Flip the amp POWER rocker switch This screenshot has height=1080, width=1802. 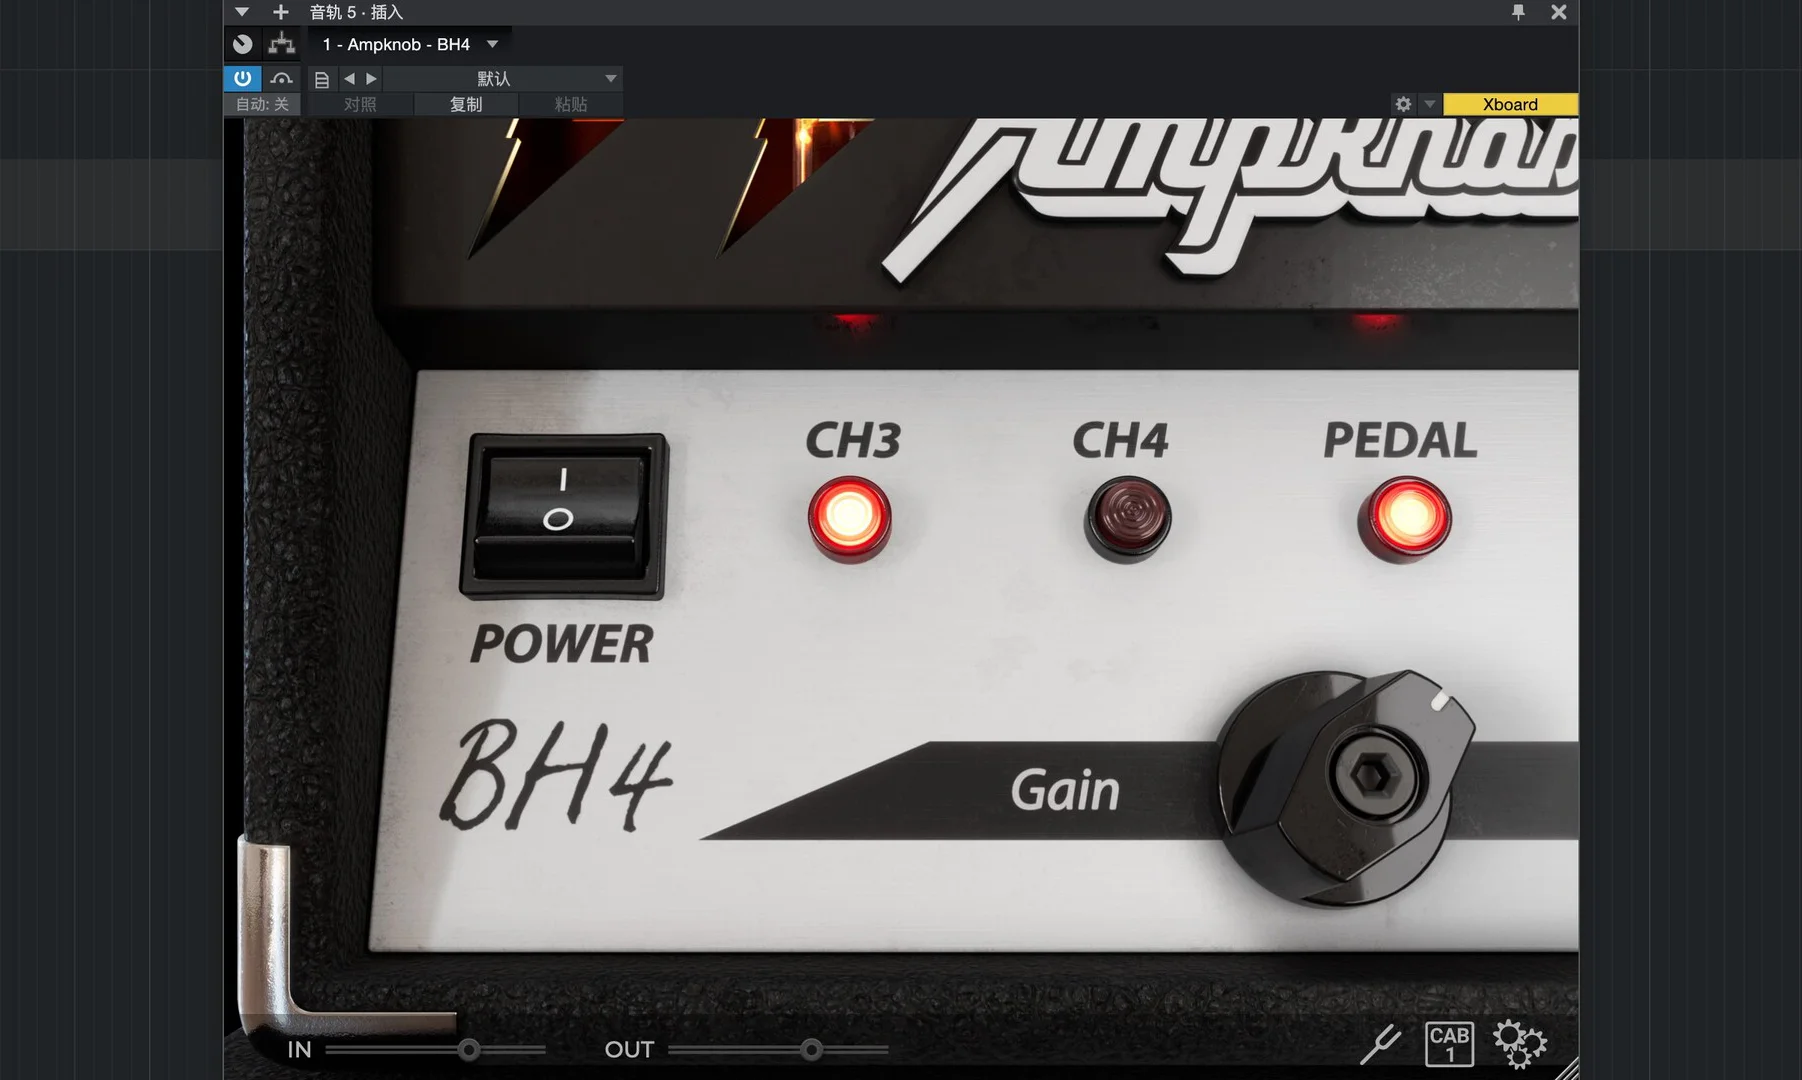tap(563, 516)
